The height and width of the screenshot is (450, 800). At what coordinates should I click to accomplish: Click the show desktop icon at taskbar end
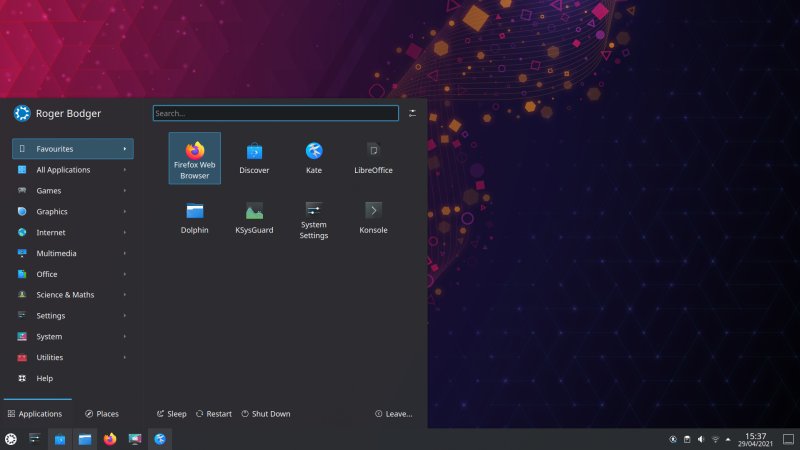coord(788,439)
